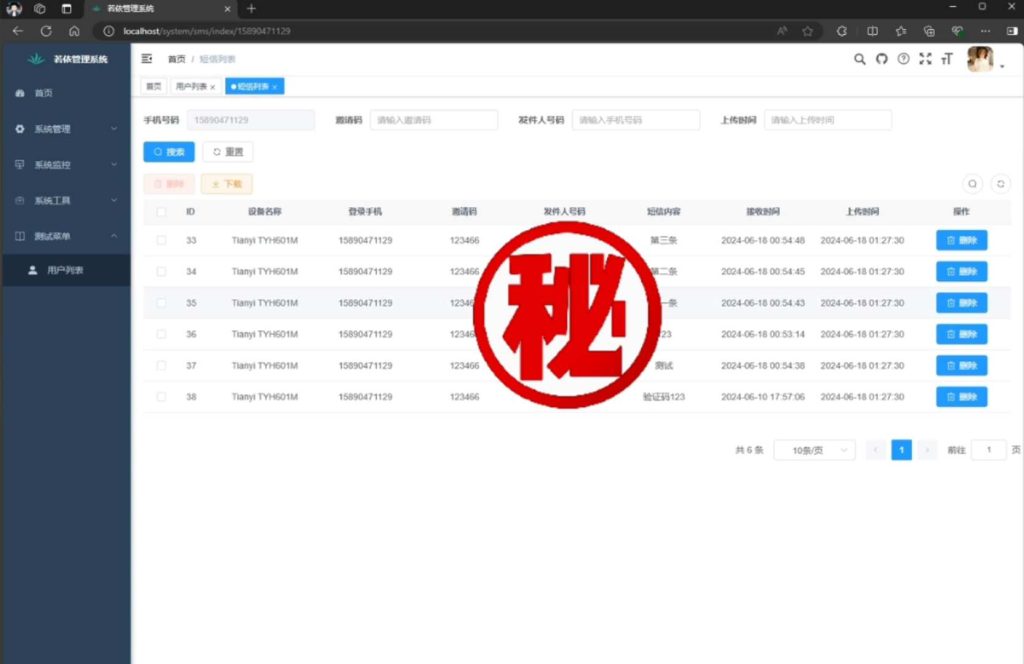Click the text size adjustment icon
This screenshot has width=1024, height=664.
click(946, 59)
